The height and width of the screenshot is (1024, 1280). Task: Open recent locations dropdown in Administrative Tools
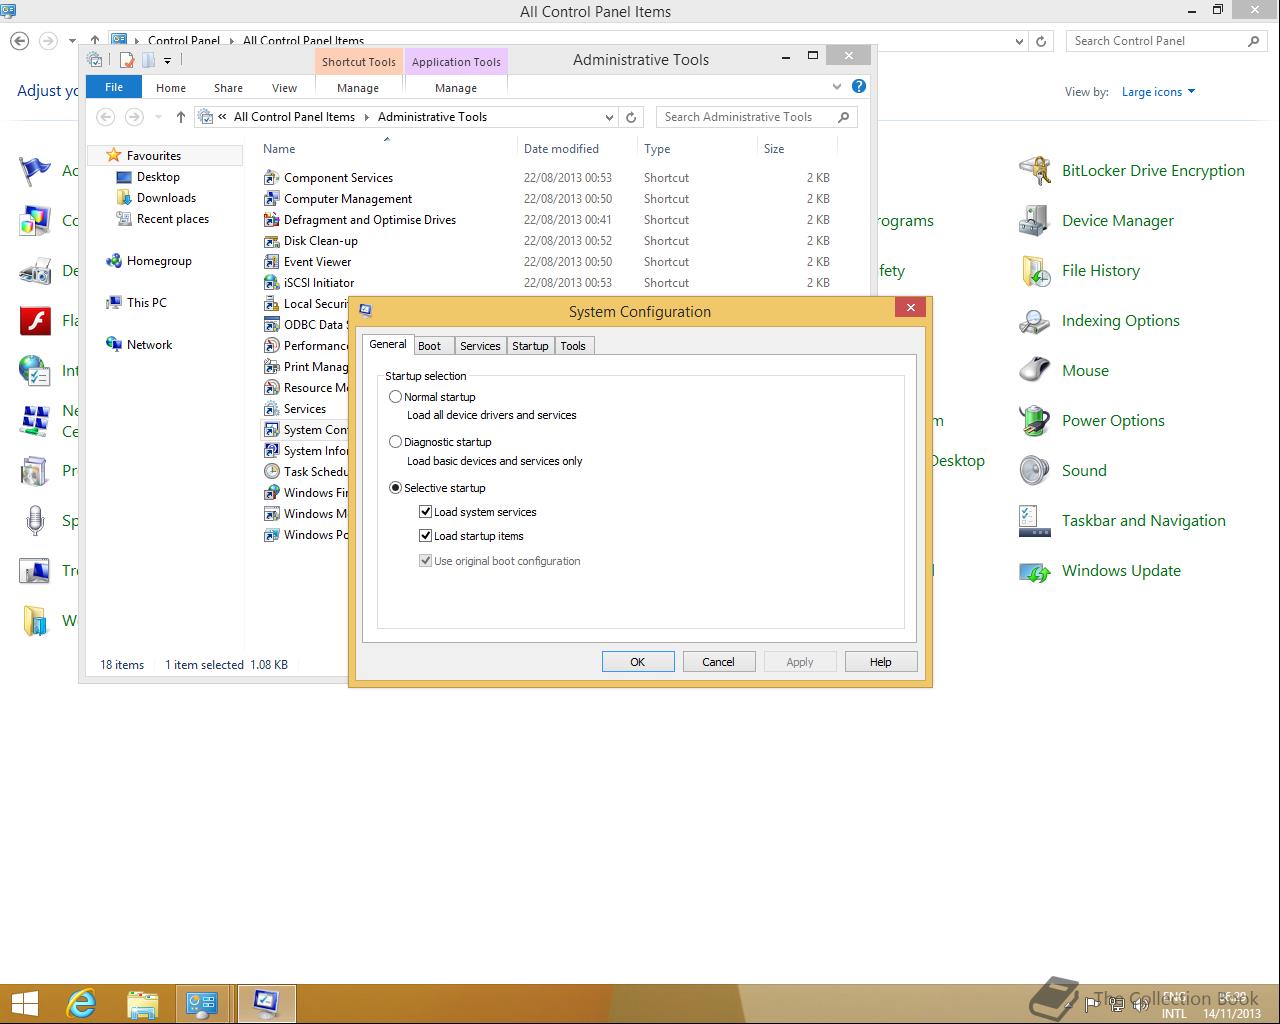tap(158, 117)
